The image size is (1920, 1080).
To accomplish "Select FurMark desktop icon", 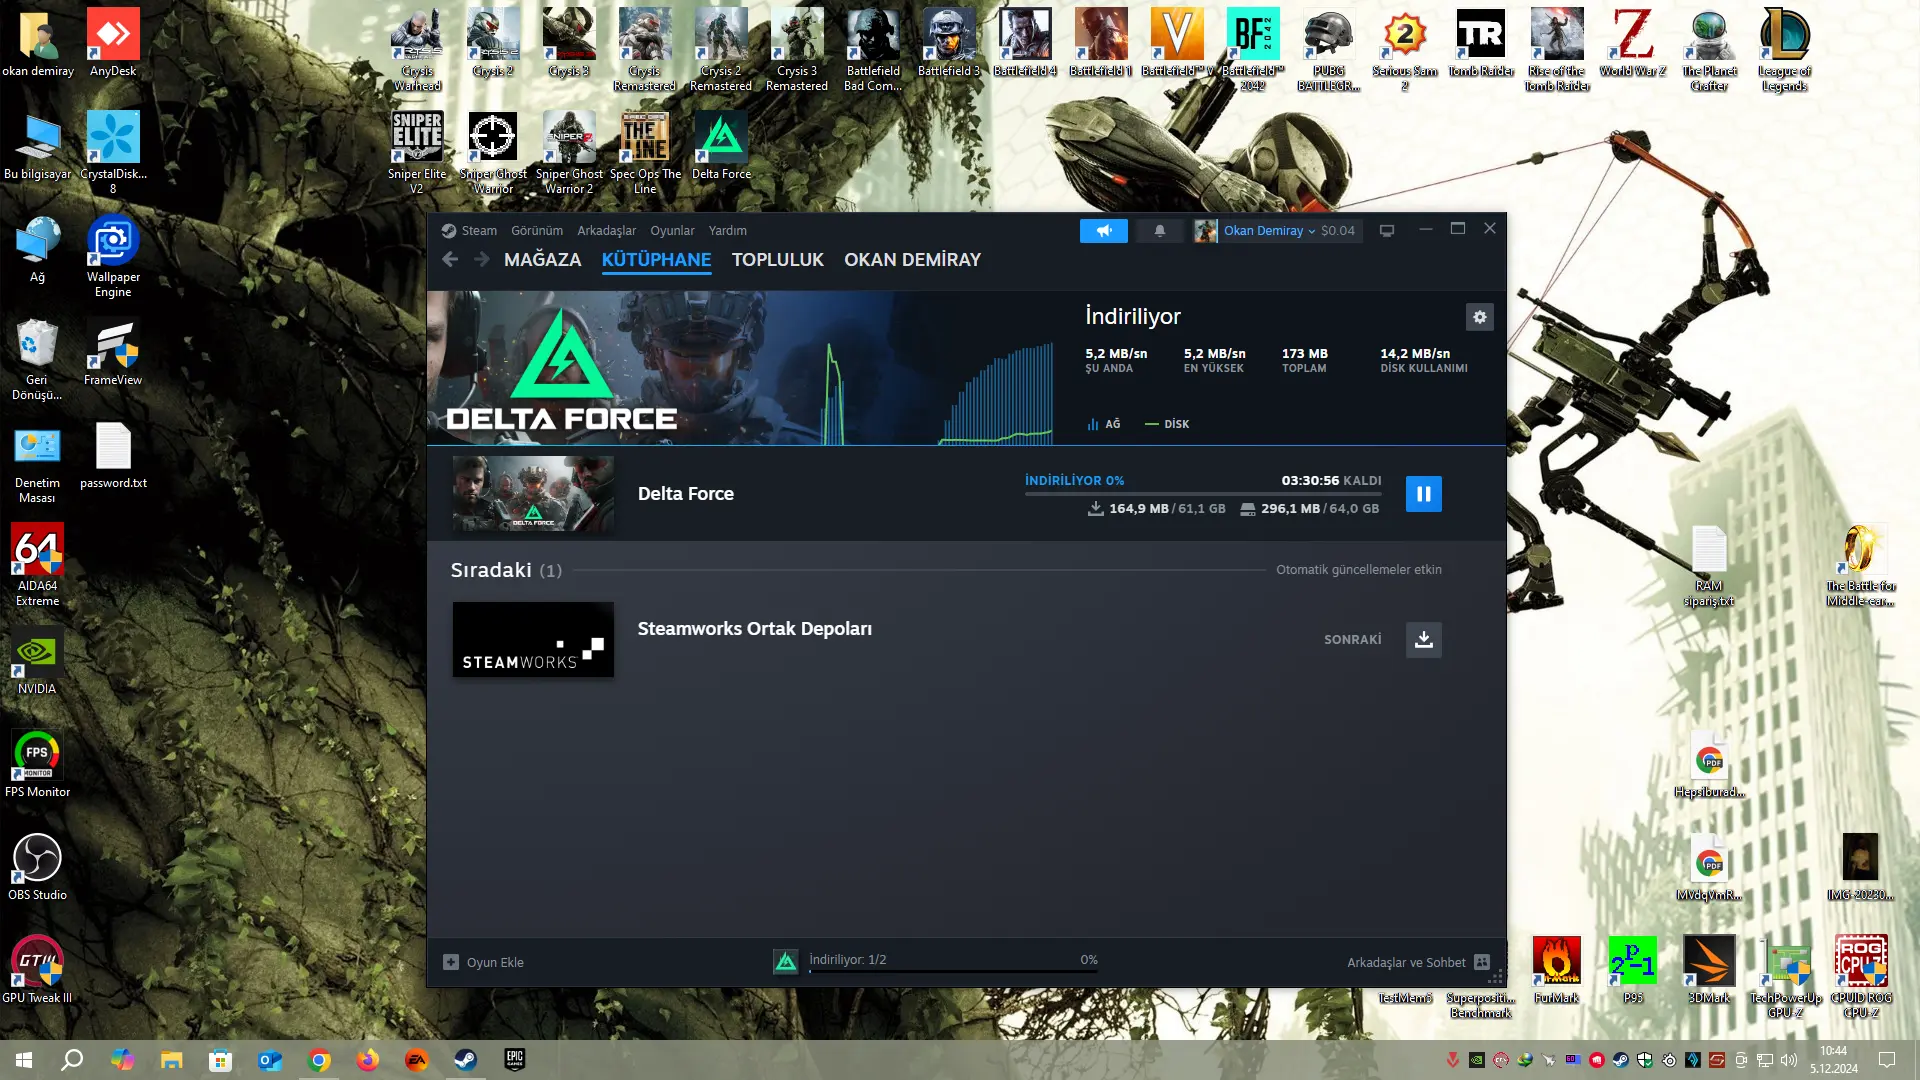I will click(x=1557, y=970).
